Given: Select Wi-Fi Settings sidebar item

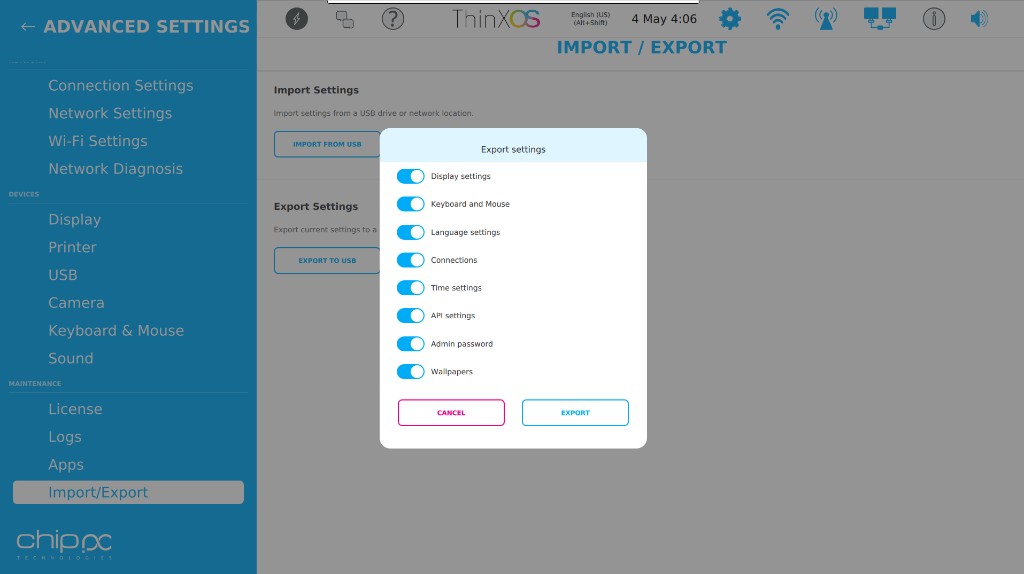Looking at the screenshot, I should point(98,141).
